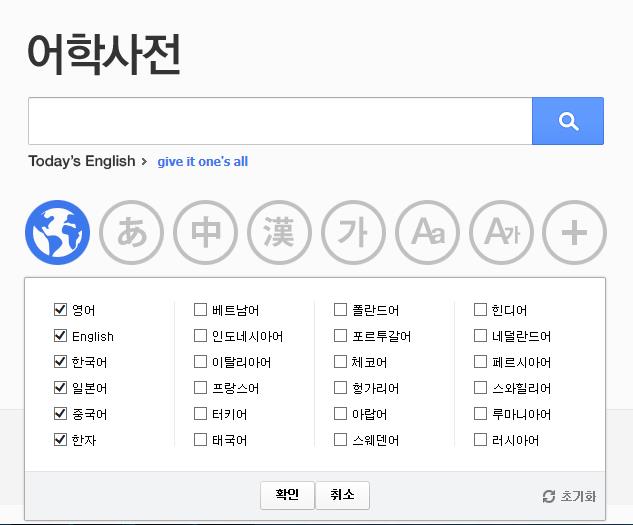Image resolution: width=633 pixels, height=525 pixels.
Task: Click the chevron after Today's English
Action: click(144, 162)
